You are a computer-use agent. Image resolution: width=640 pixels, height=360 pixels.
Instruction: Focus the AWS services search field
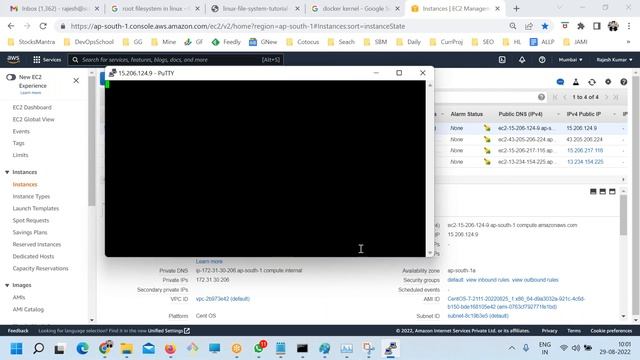pos(176,60)
